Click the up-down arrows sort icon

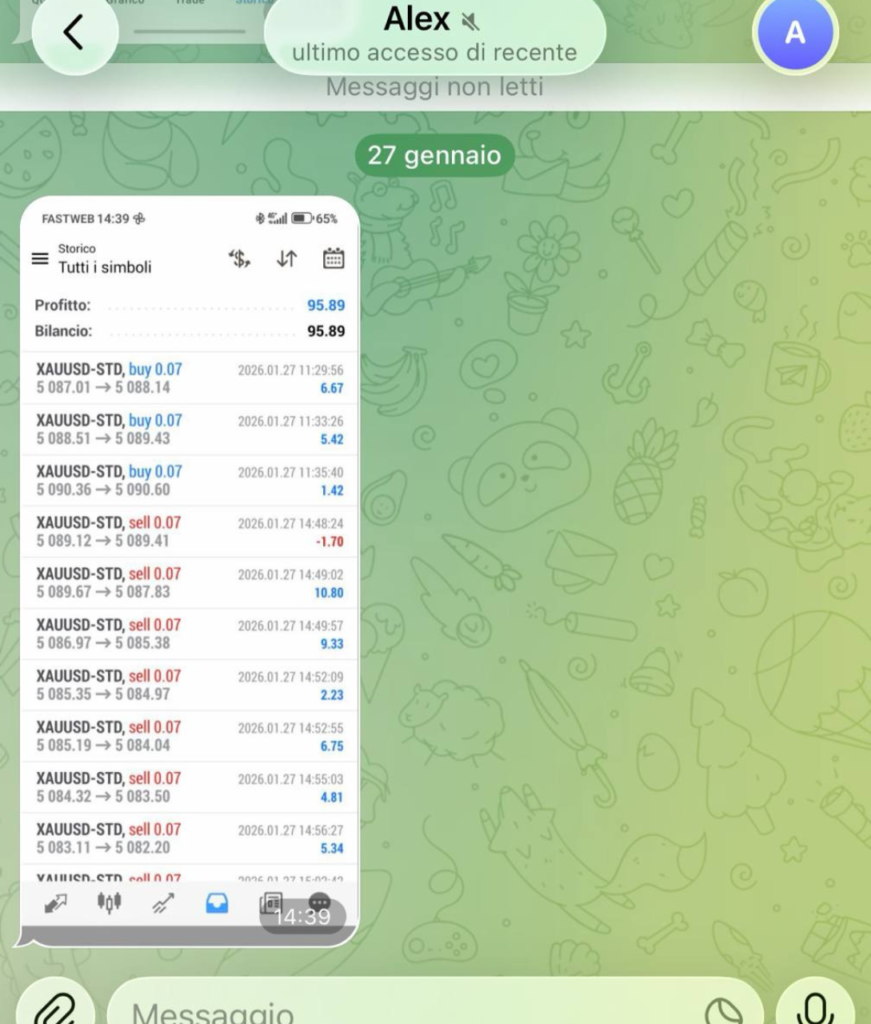click(x=287, y=259)
